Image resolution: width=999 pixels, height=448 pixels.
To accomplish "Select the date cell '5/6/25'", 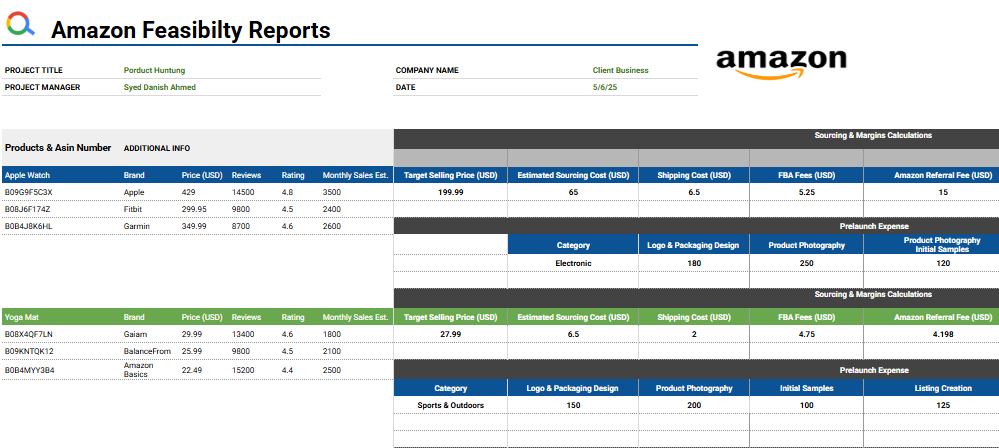I will coord(605,87).
